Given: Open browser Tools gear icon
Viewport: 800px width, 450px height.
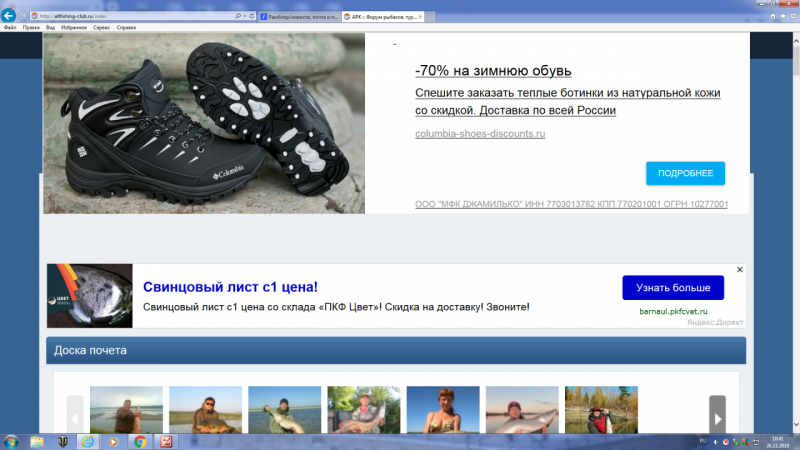Looking at the screenshot, I should (x=793, y=16).
